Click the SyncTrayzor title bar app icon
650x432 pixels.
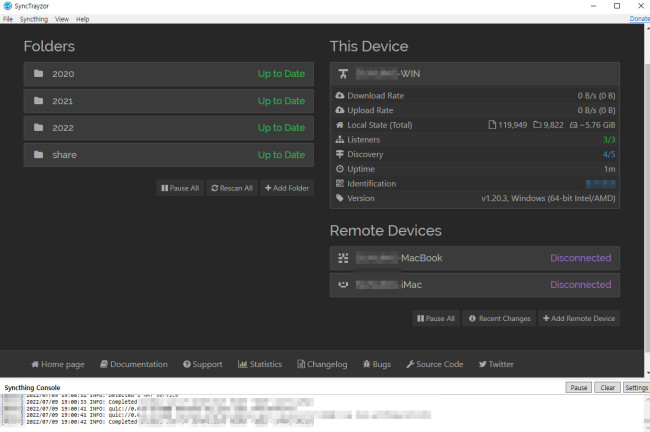(7, 6)
